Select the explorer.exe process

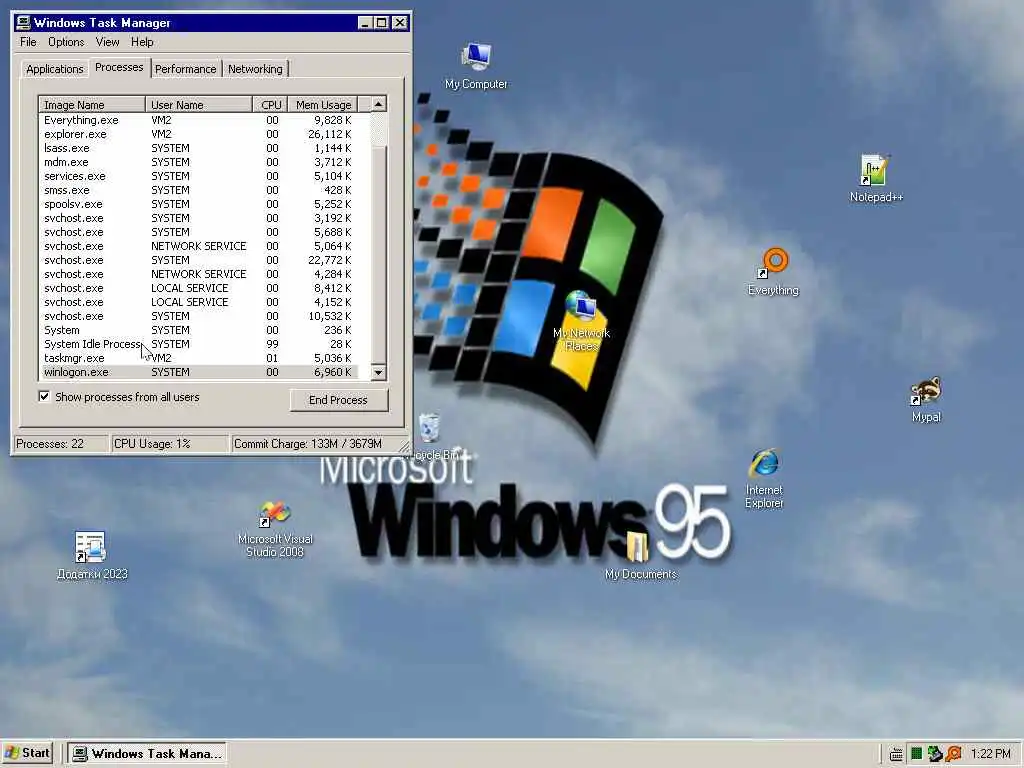(199, 134)
